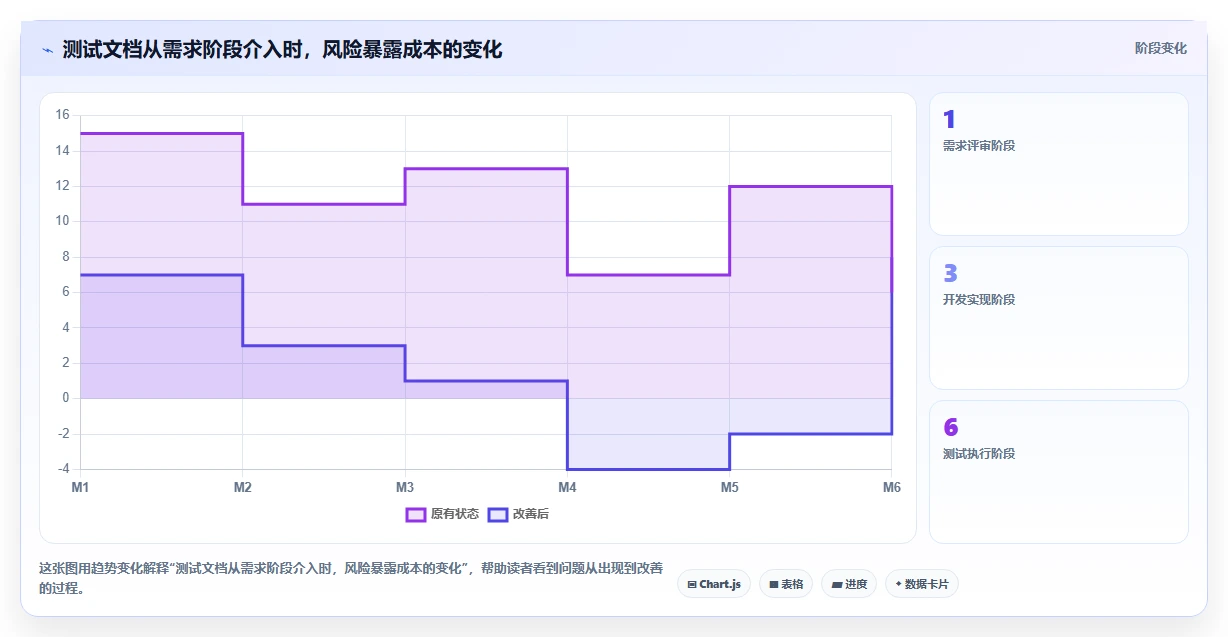Image resolution: width=1228 pixels, height=637 pixels.
Task: Open the 需求评审阶段 card
Action: coord(1059,164)
